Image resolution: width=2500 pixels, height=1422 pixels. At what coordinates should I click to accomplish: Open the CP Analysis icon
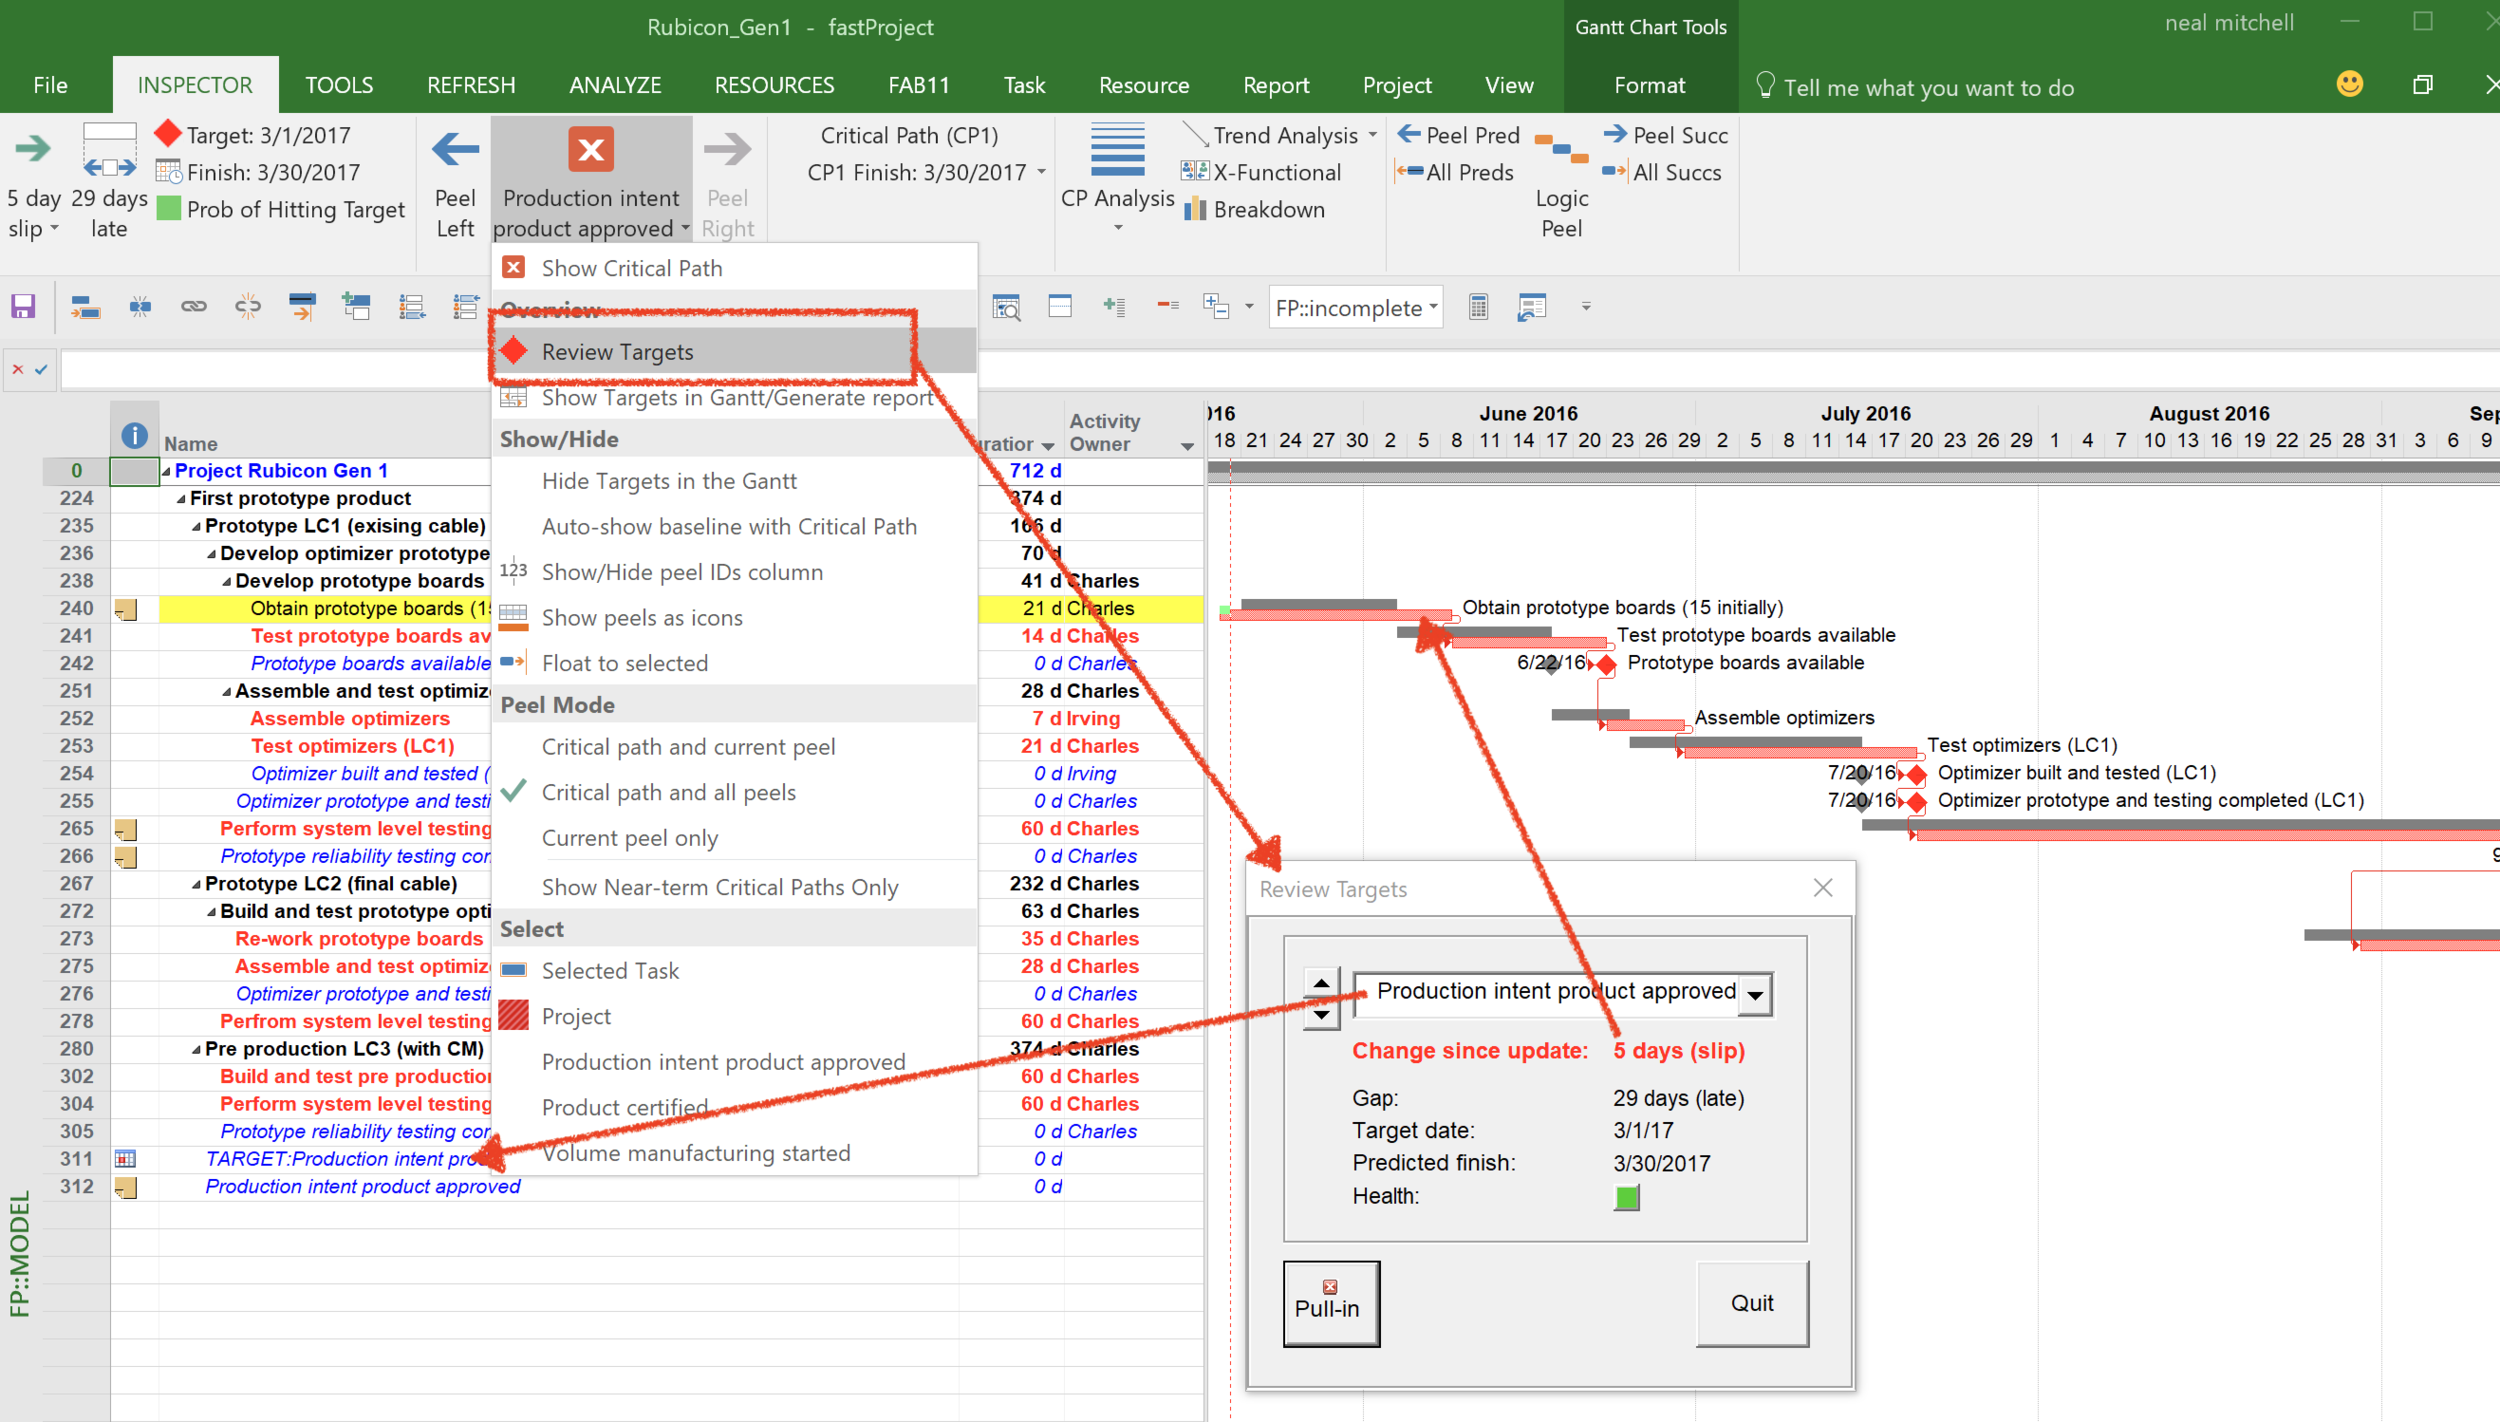click(x=1117, y=150)
